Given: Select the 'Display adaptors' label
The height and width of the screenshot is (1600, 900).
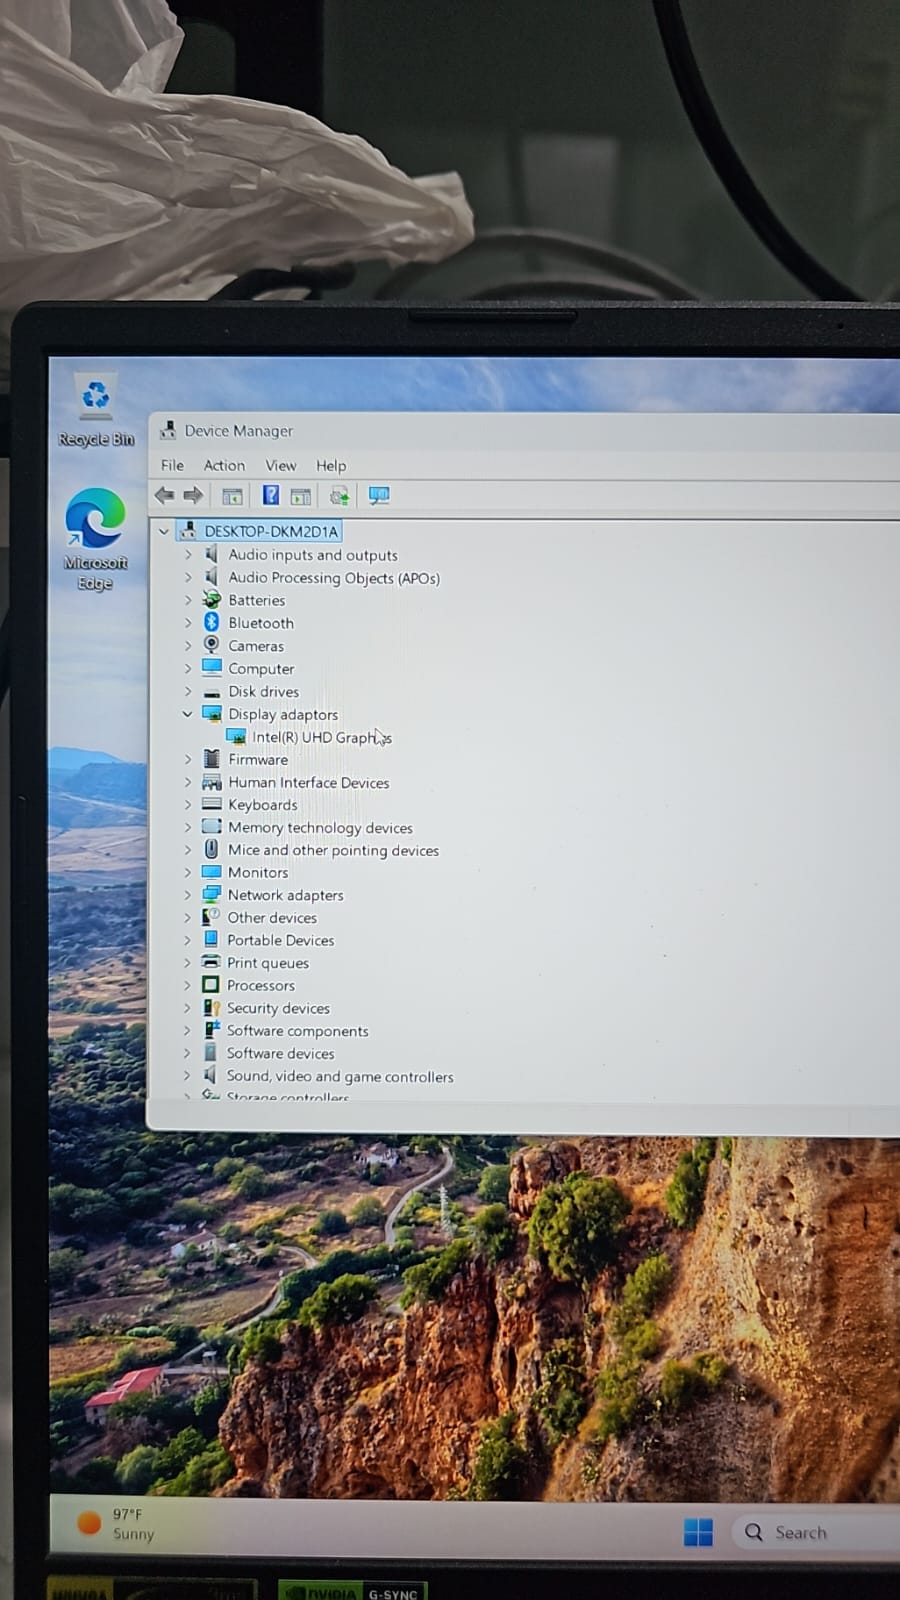Looking at the screenshot, I should (283, 714).
